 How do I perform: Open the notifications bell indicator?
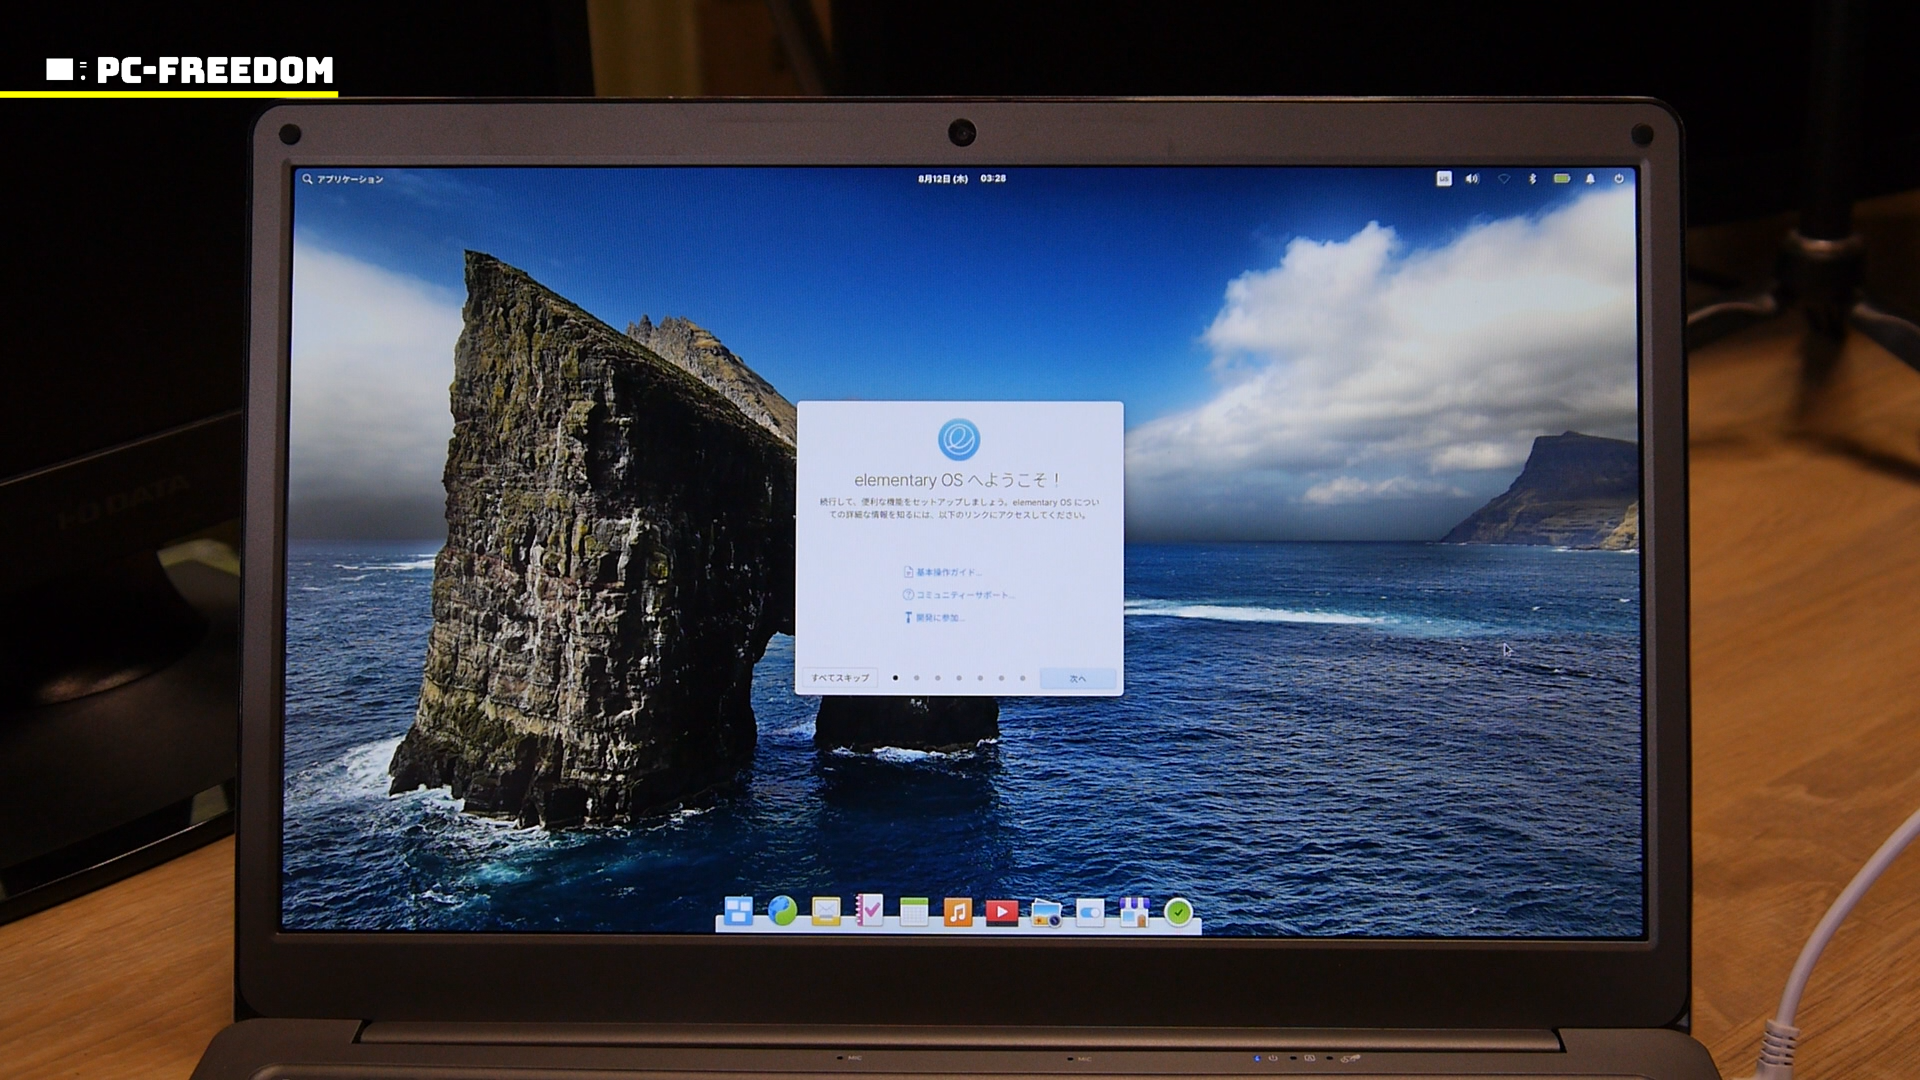coord(1590,178)
